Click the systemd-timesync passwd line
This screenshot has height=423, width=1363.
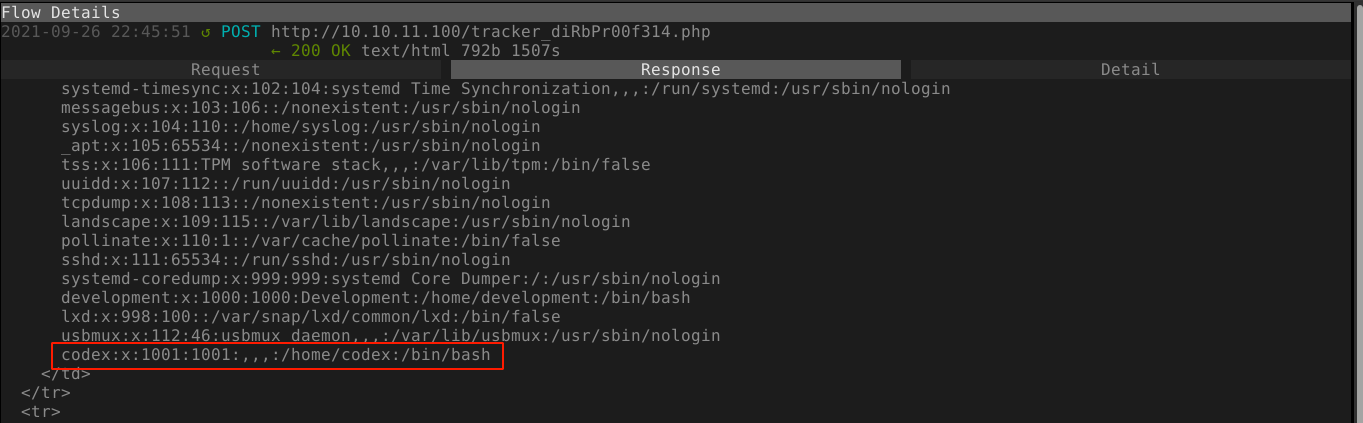pyautogui.click(x=505, y=89)
